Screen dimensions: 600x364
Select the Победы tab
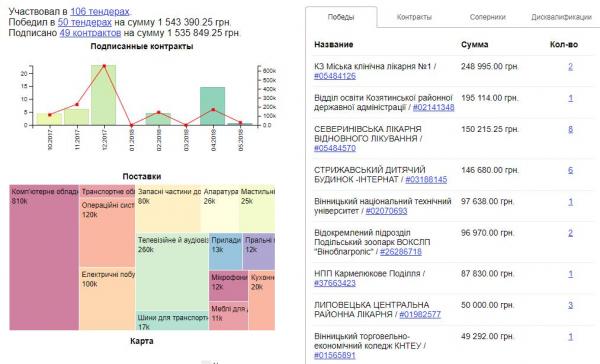(x=341, y=17)
